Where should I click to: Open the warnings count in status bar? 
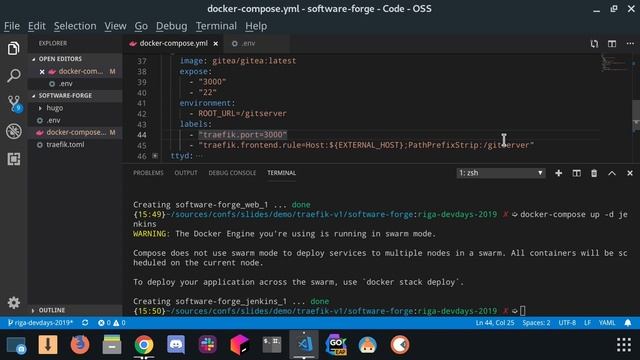point(119,323)
